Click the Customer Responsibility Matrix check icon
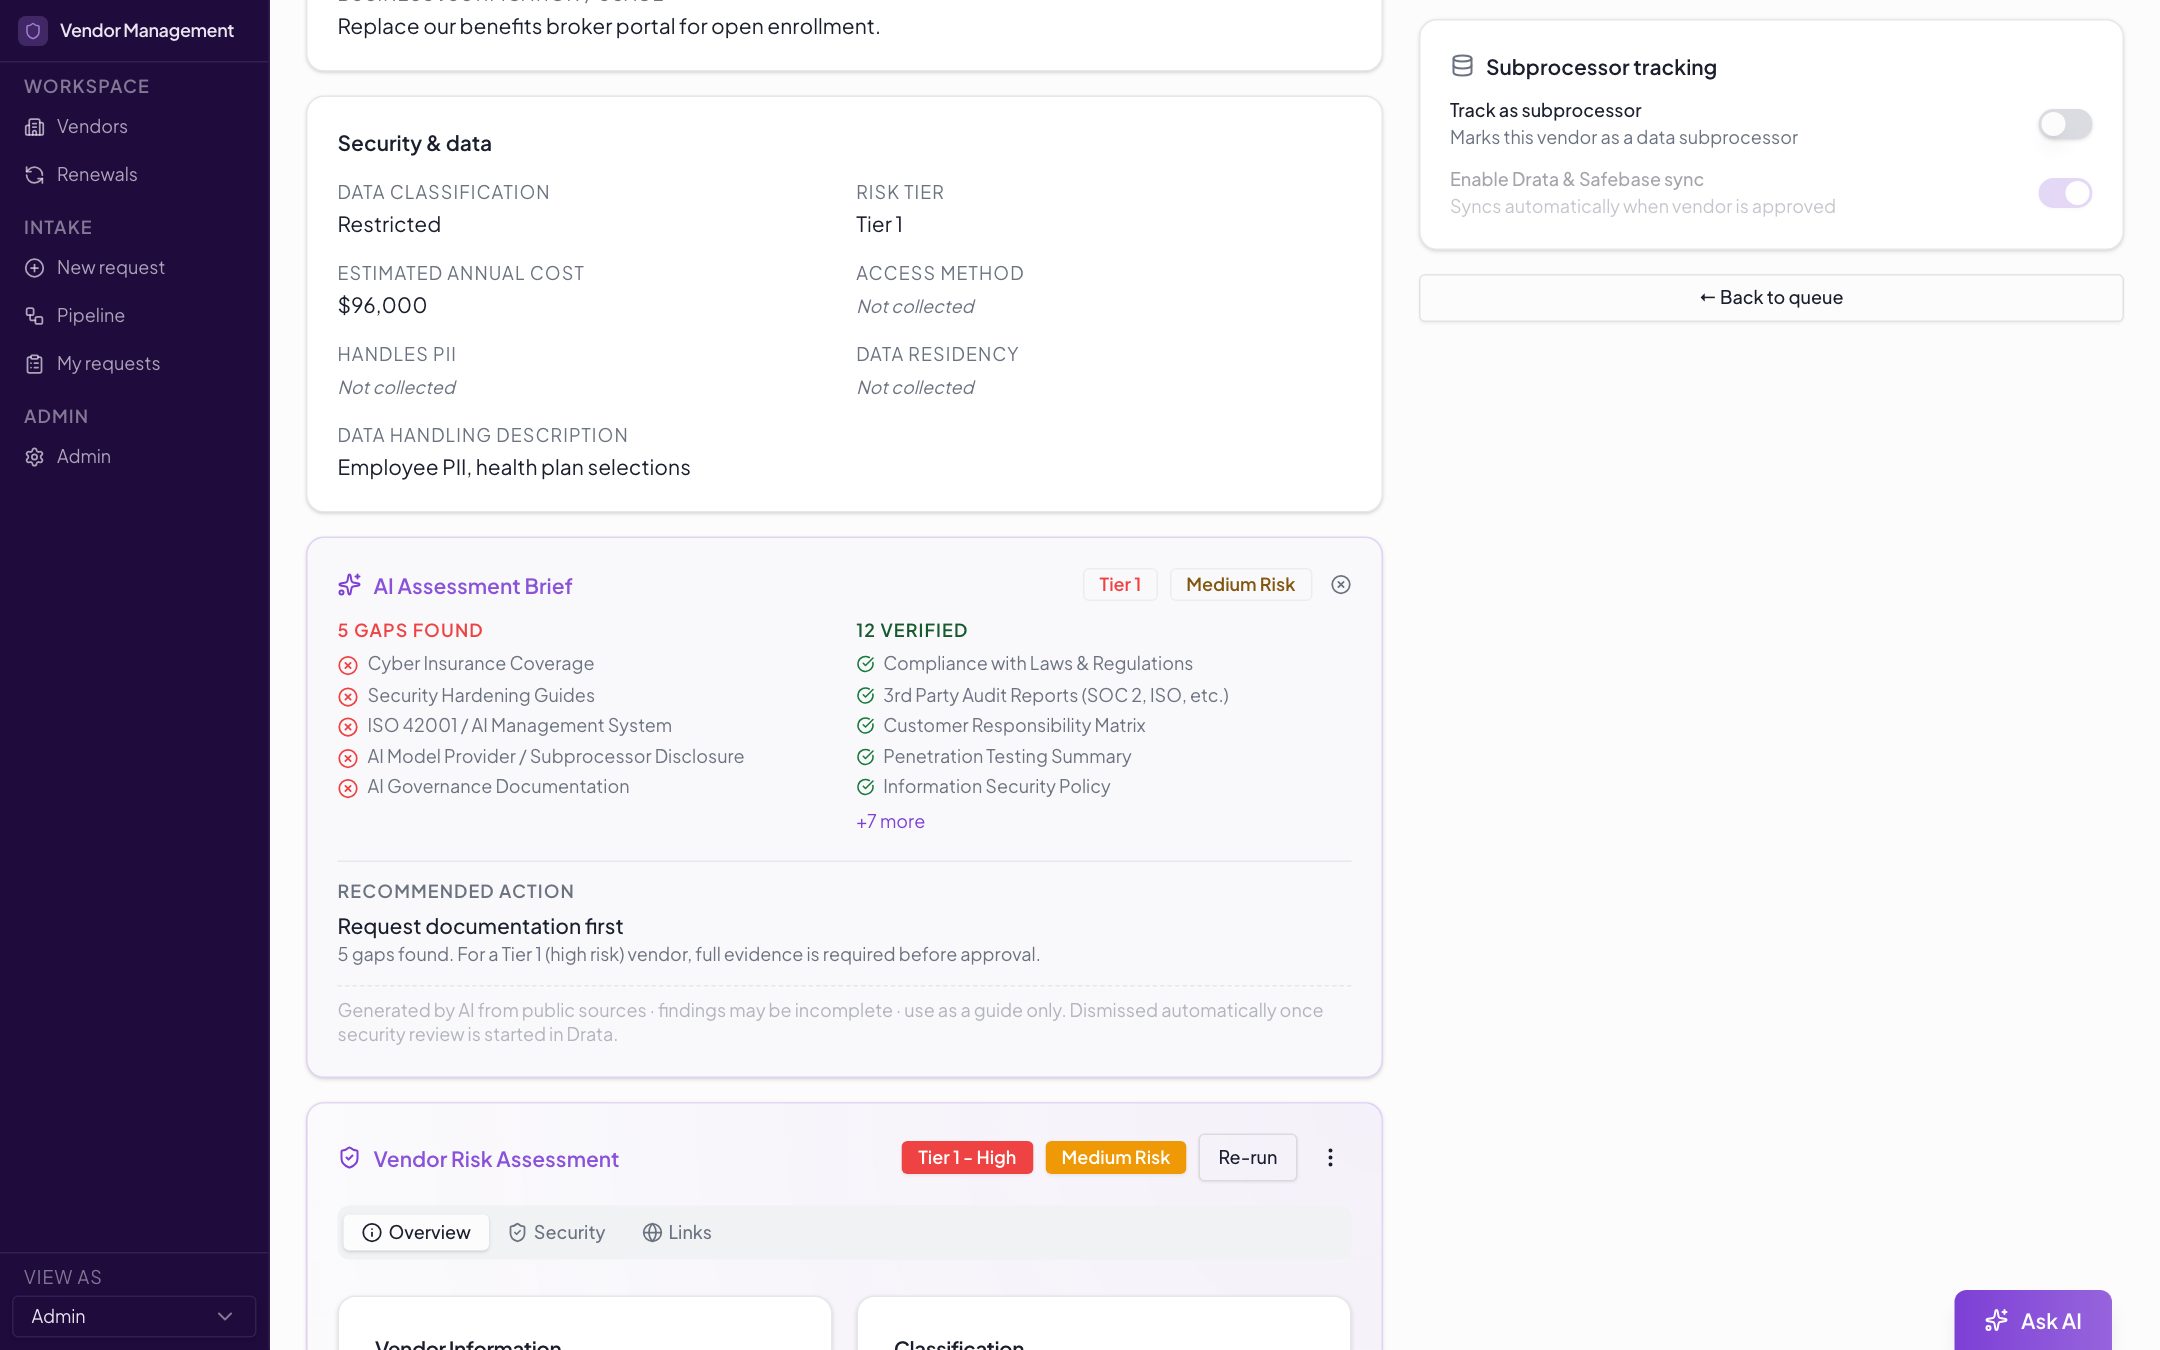Screen dimensions: 2160x1350 [x=865, y=726]
